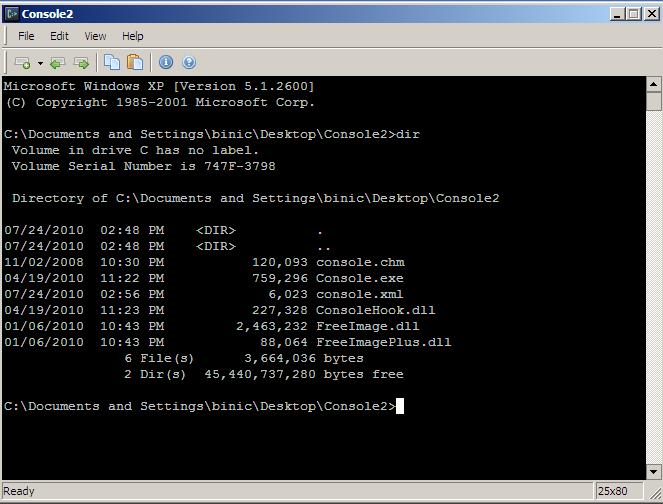Click the FreeImage.dll file name
The height and width of the screenshot is (504, 663).
pyautogui.click(x=367, y=326)
